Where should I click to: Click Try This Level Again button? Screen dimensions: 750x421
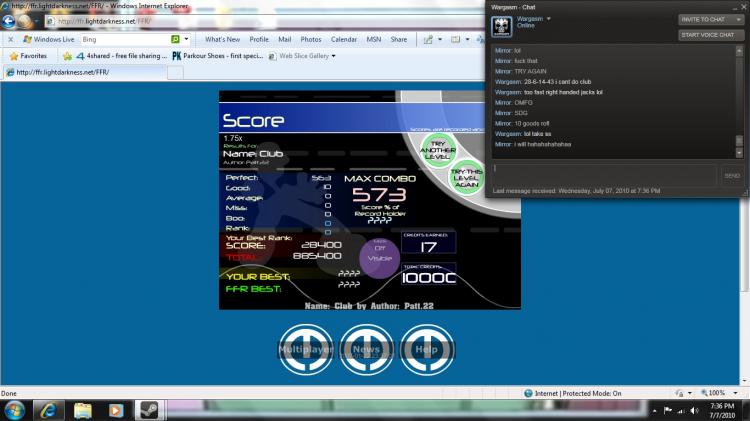click(466, 177)
